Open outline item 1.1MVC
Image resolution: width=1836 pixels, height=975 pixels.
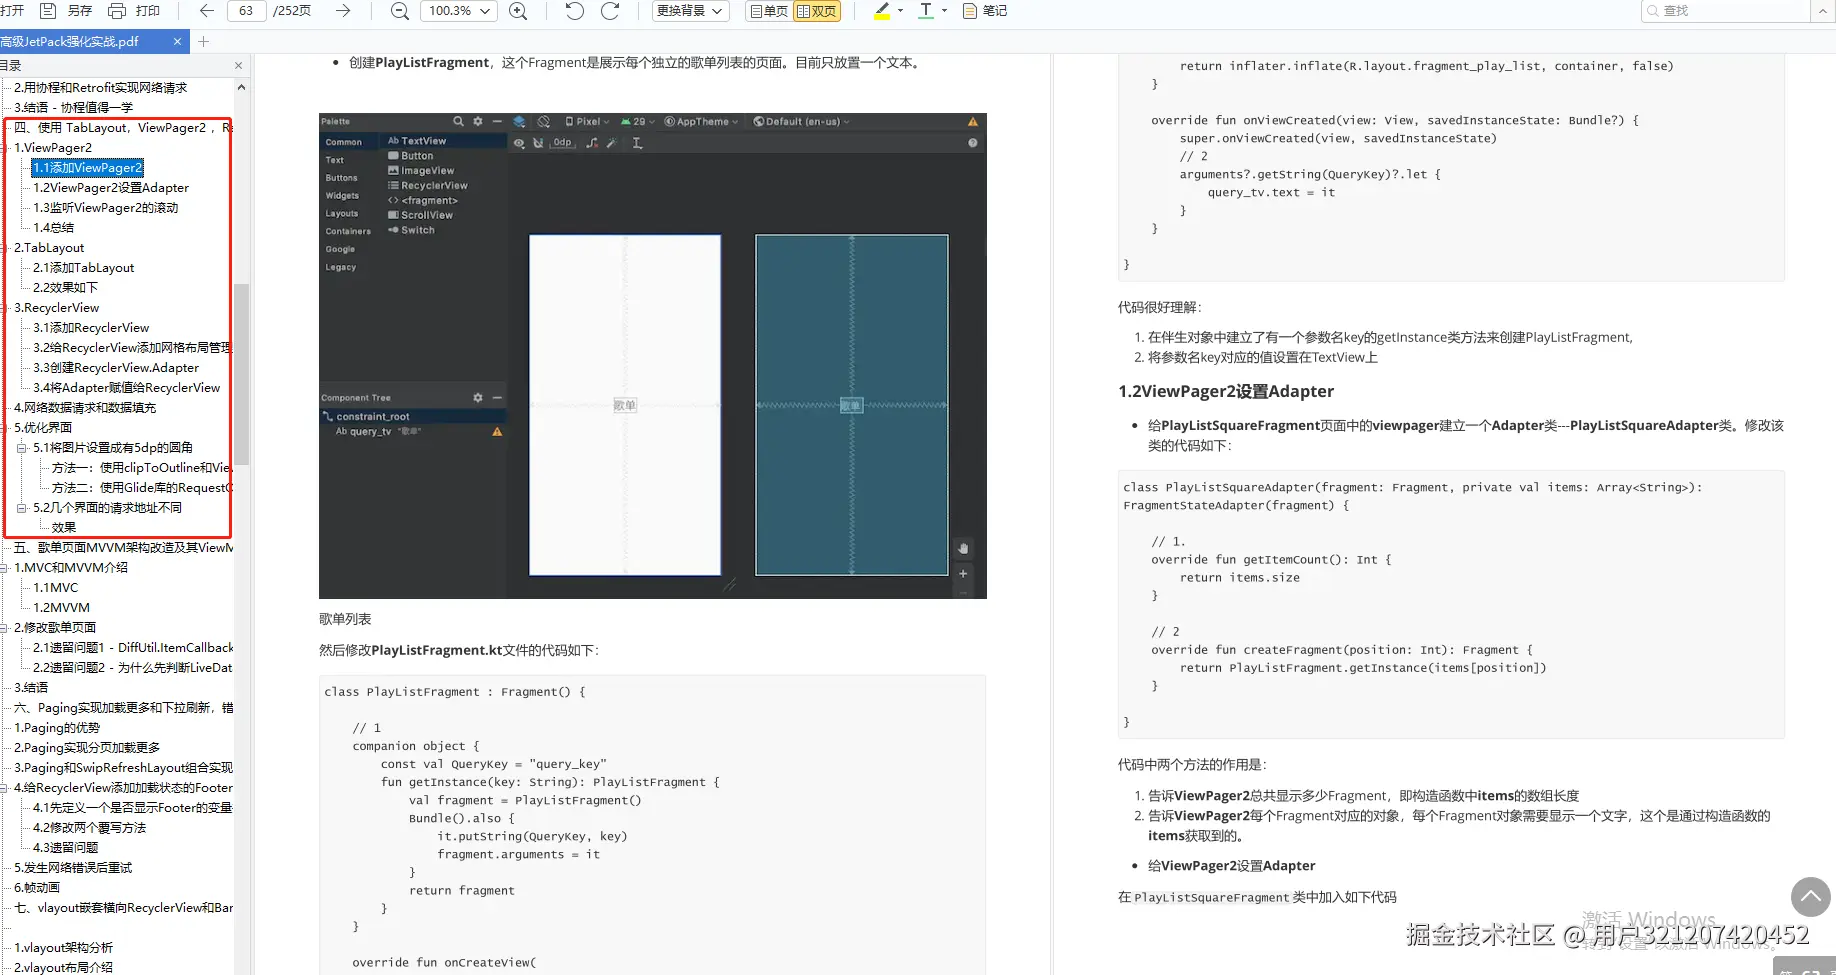point(56,588)
